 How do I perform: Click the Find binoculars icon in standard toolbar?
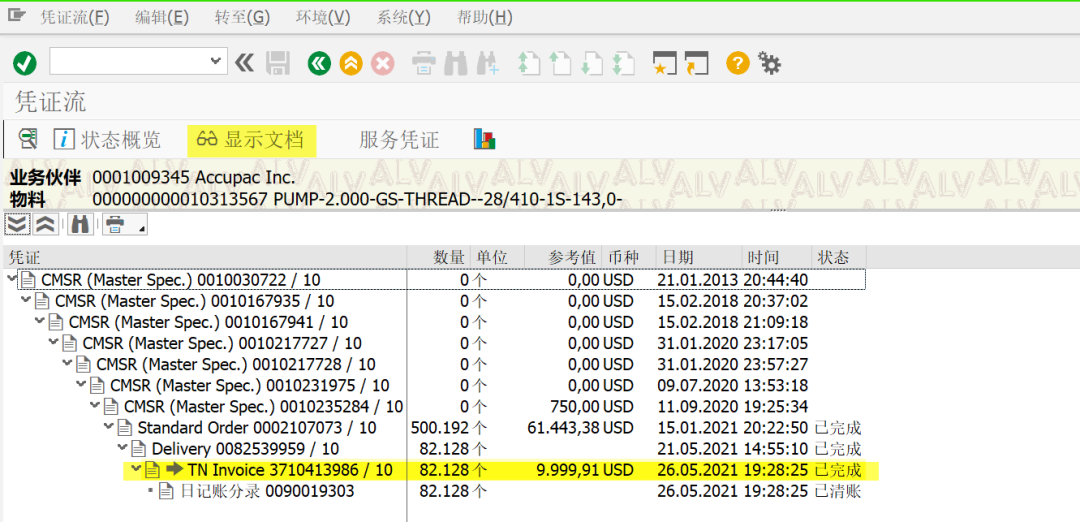tap(455, 64)
